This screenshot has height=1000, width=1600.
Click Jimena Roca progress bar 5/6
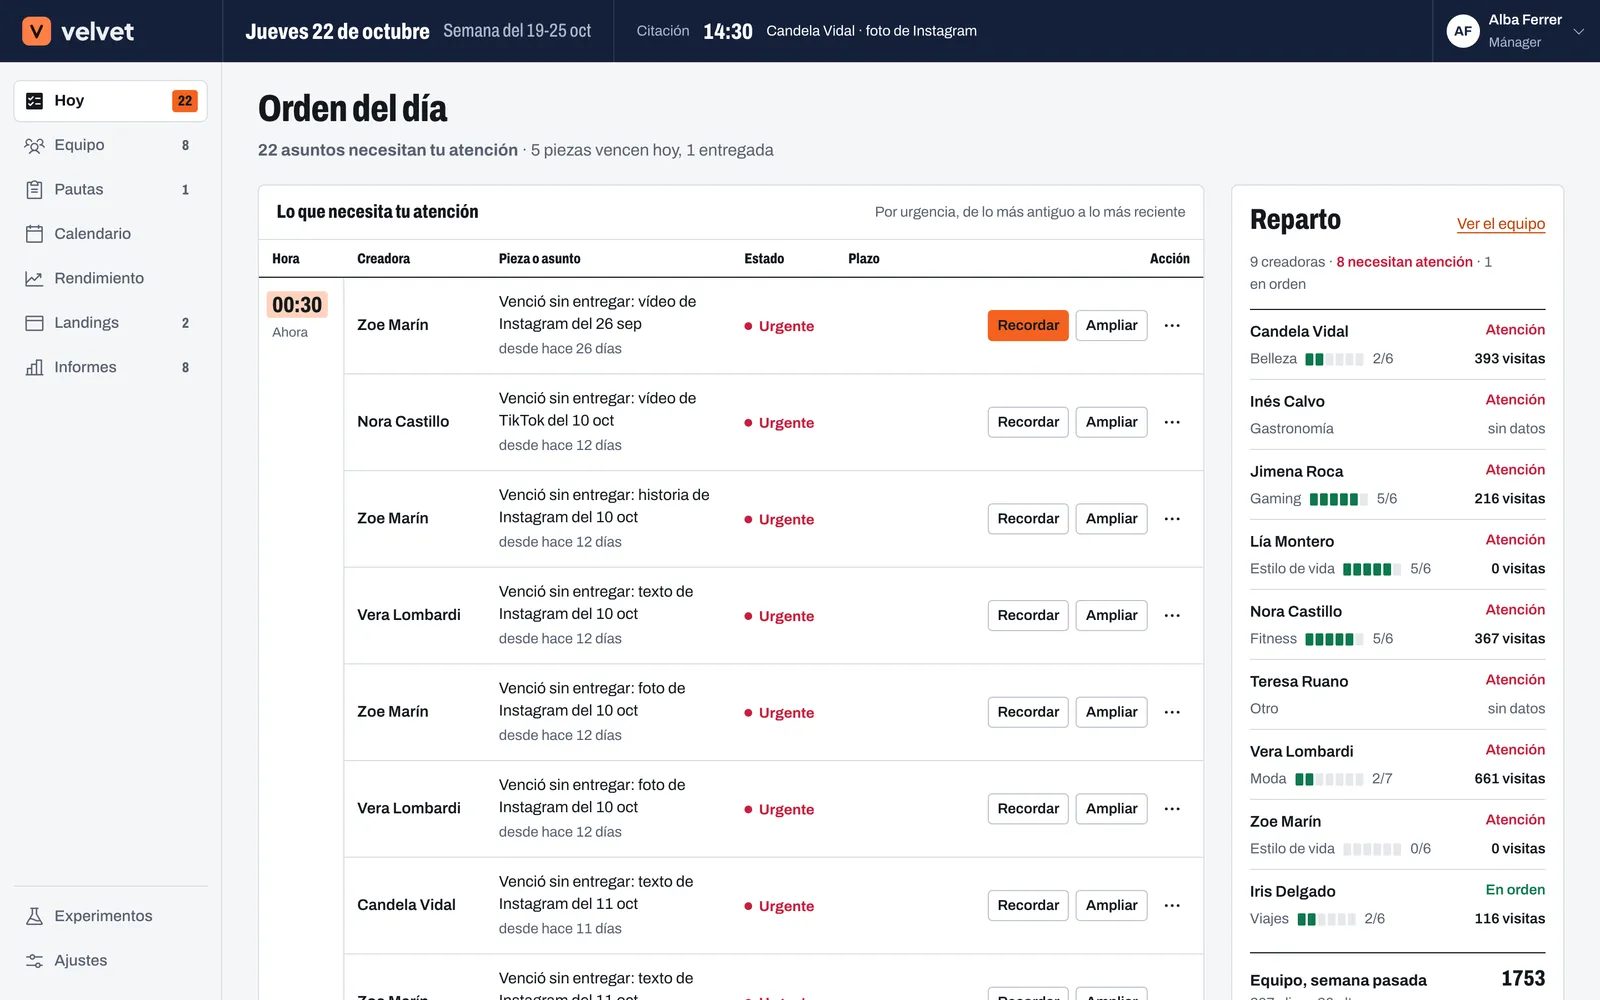[x=1339, y=499]
